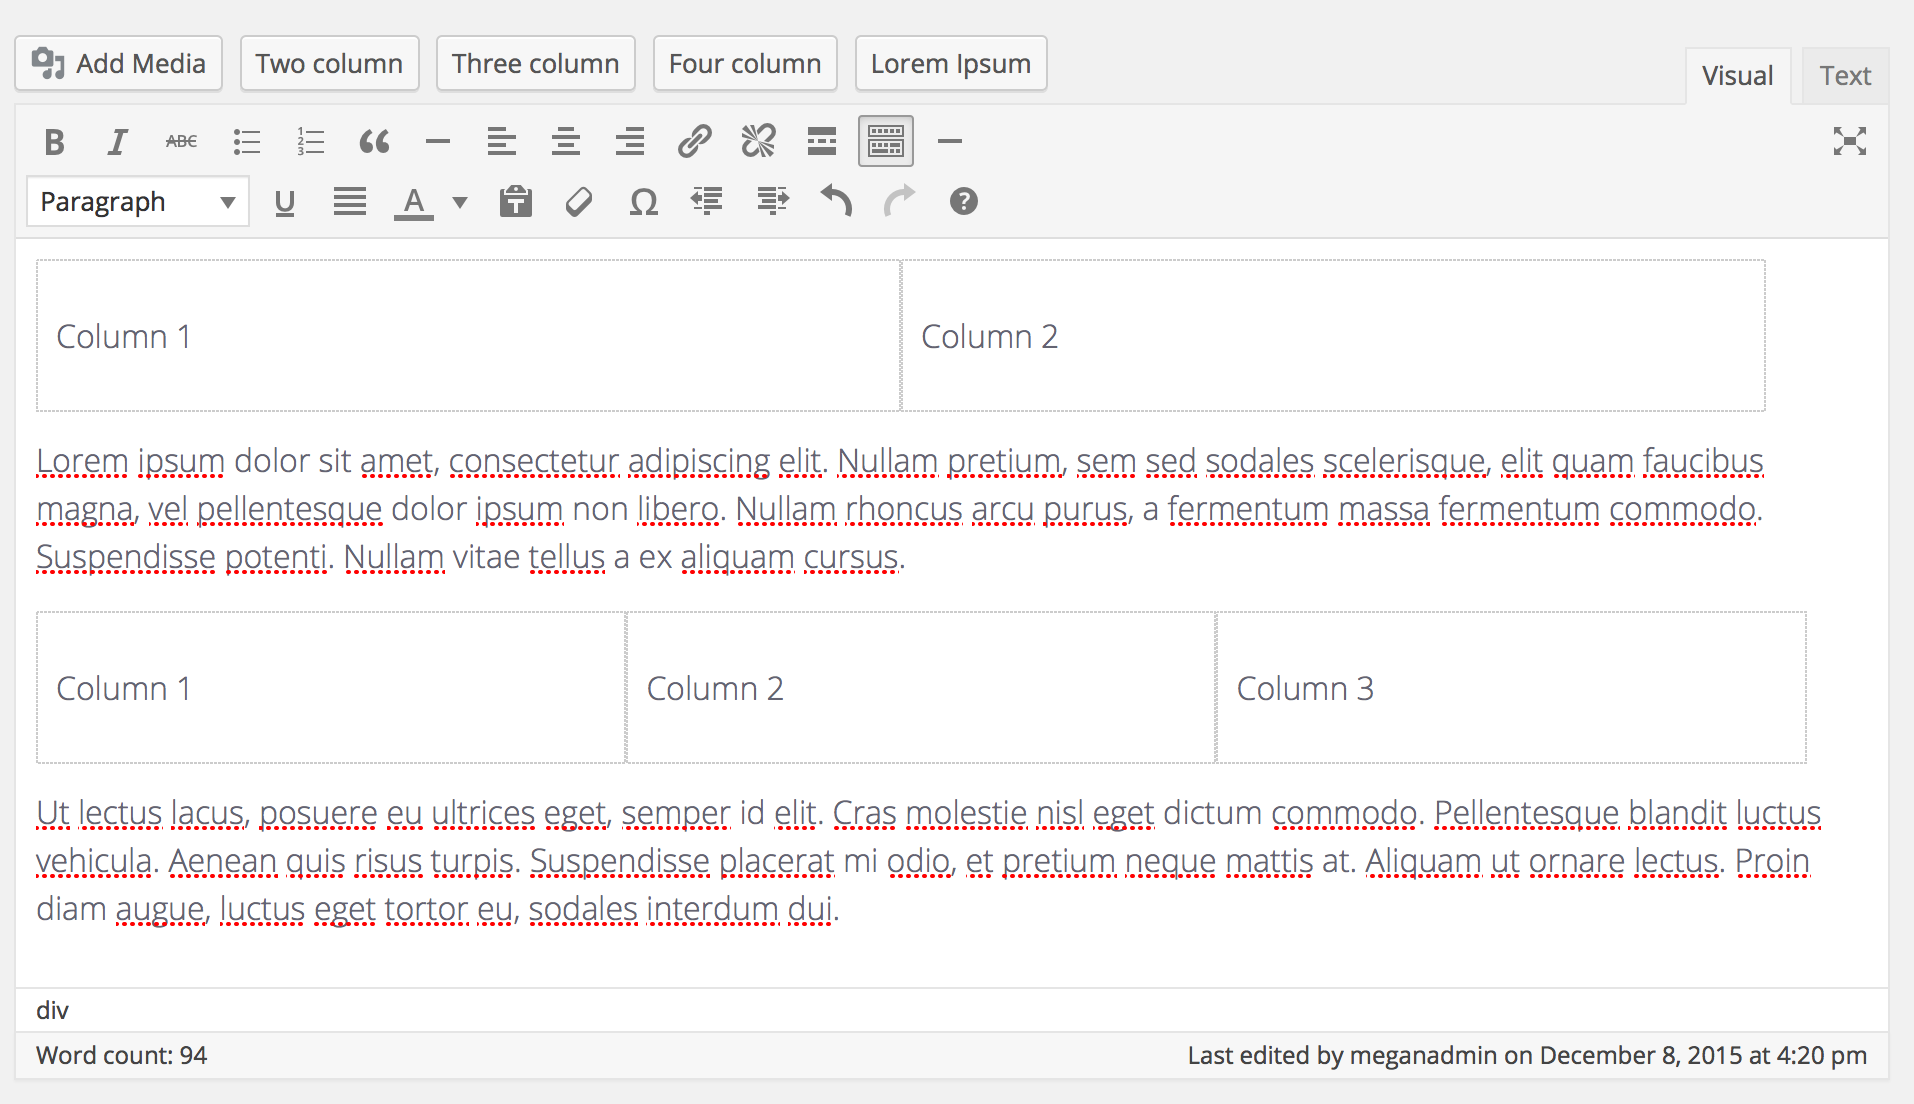
Task: Toggle strikethrough formatting
Action: [181, 142]
